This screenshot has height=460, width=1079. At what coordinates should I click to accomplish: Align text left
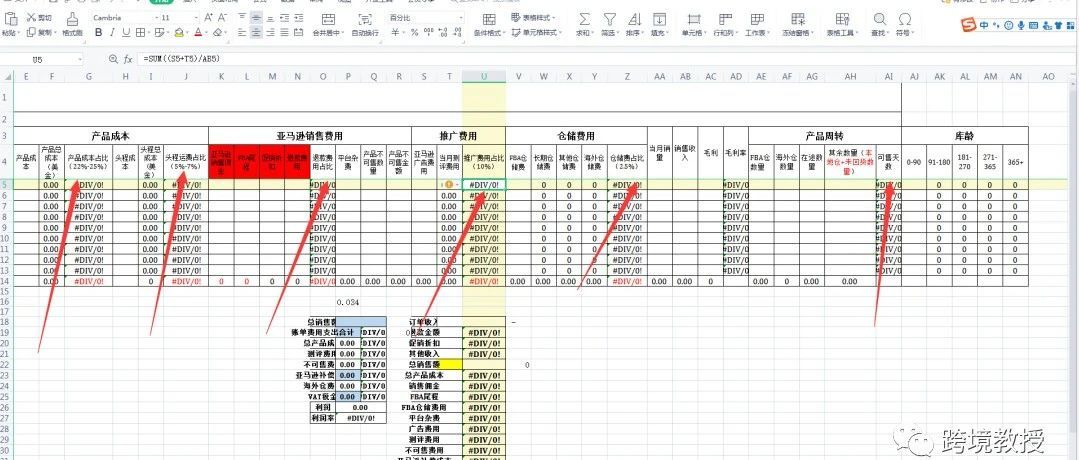click(x=242, y=32)
